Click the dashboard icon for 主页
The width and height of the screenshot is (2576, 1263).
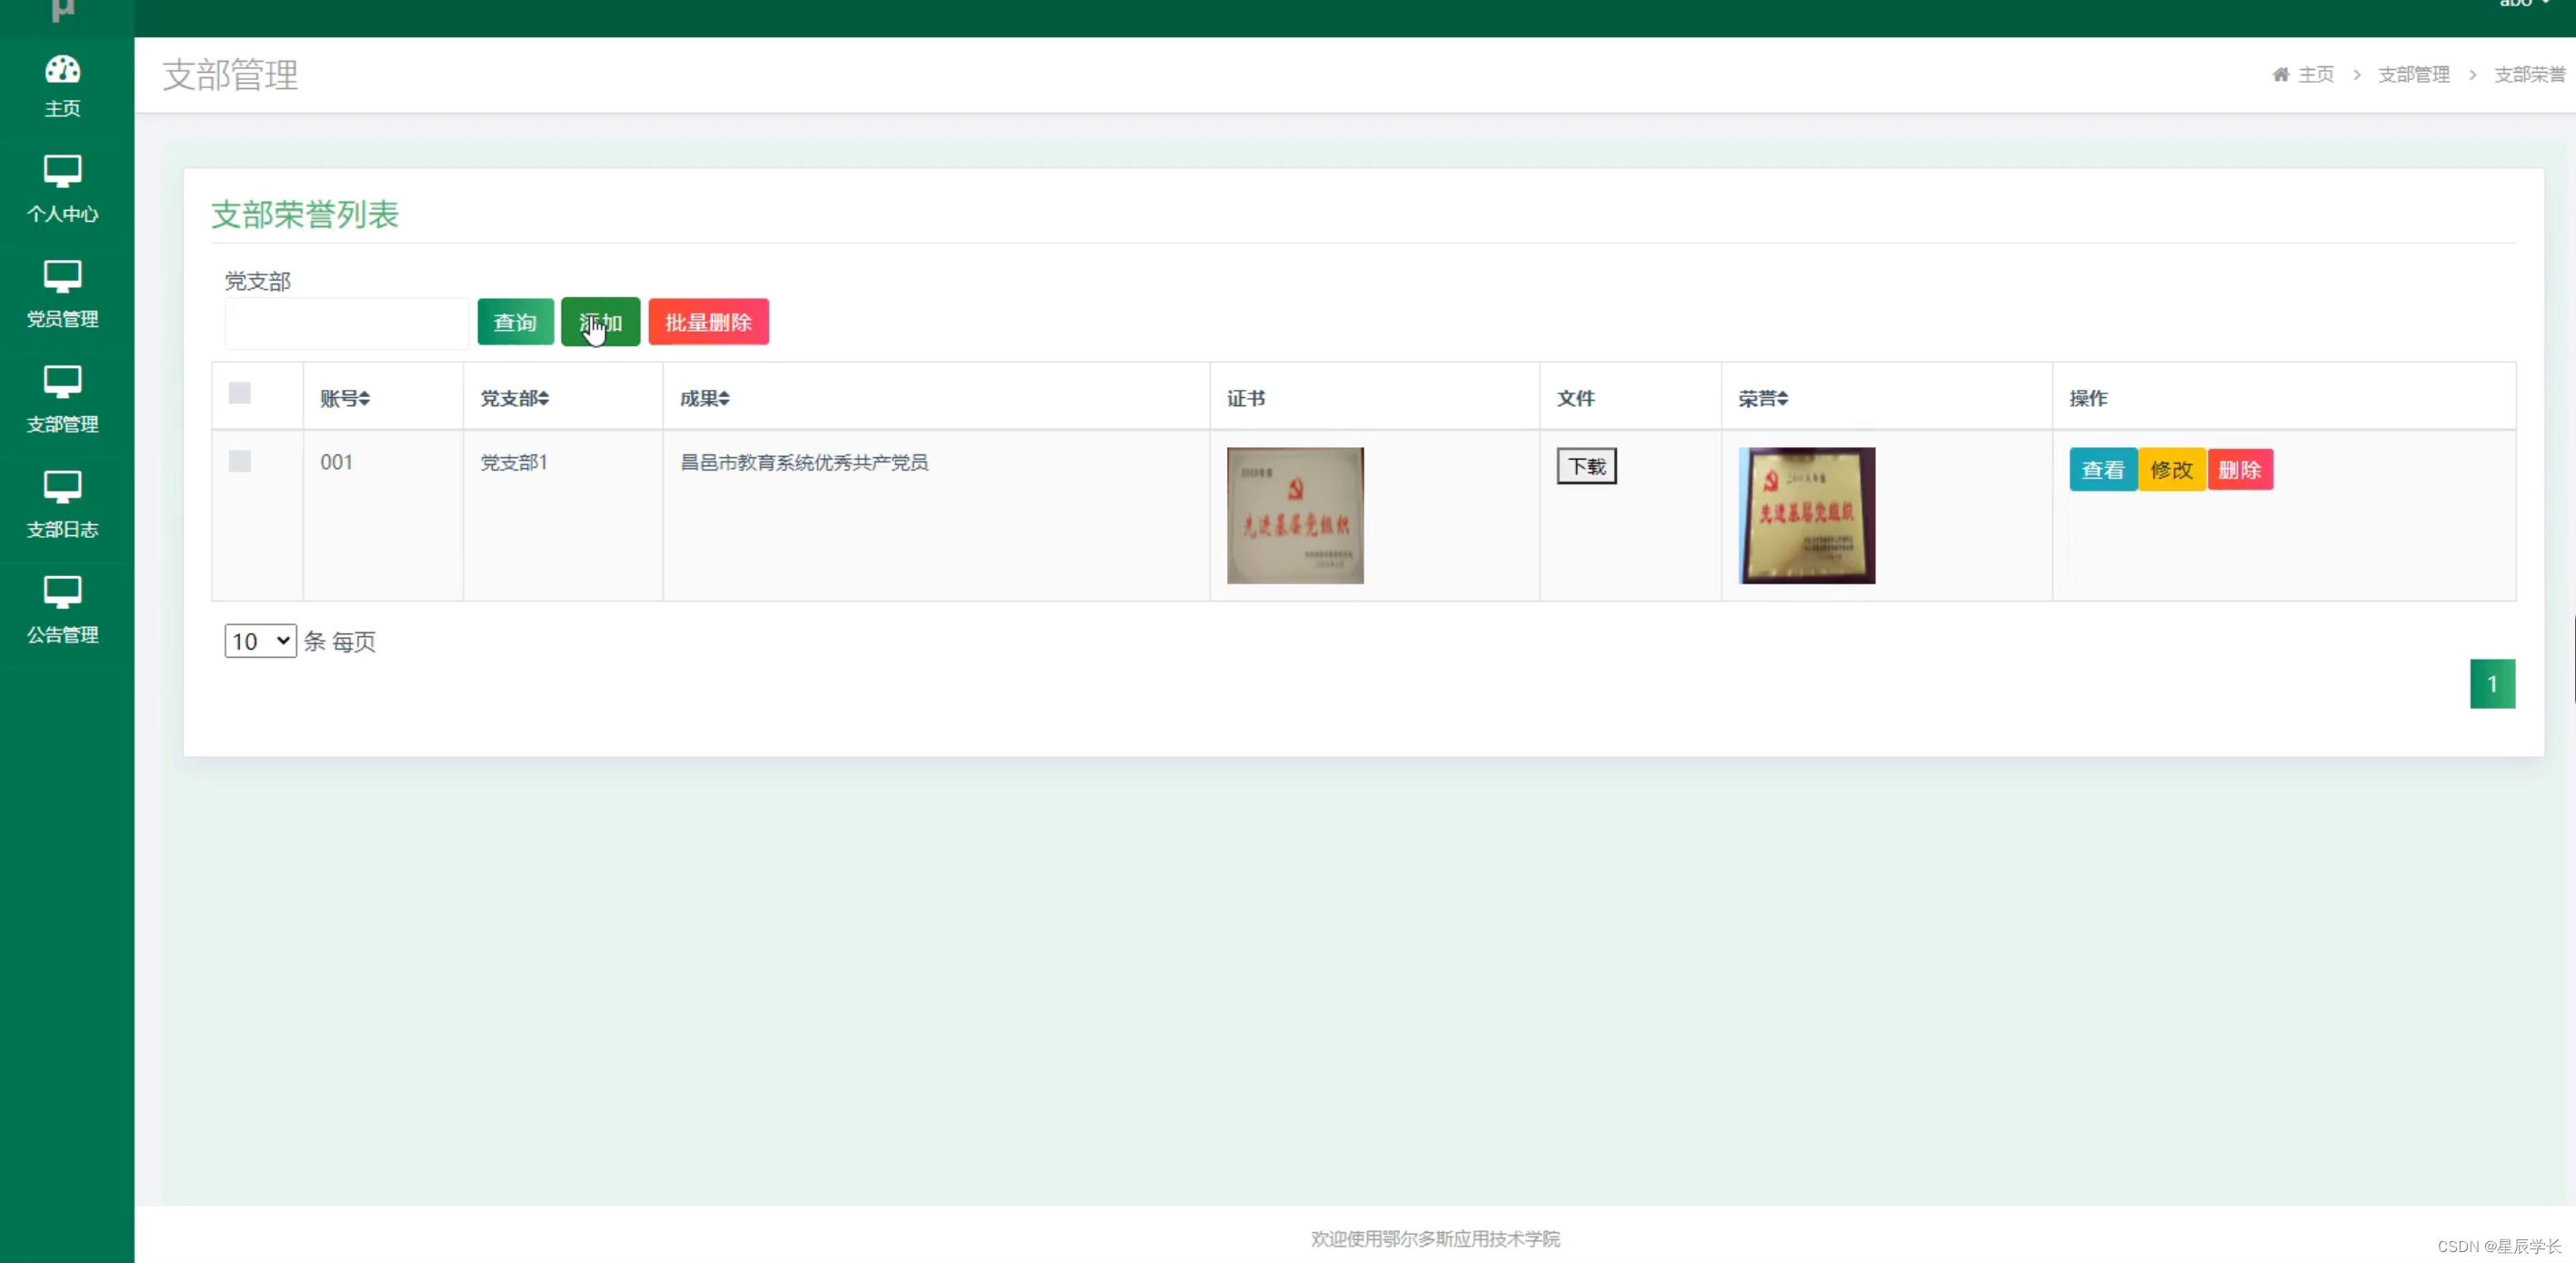click(62, 70)
